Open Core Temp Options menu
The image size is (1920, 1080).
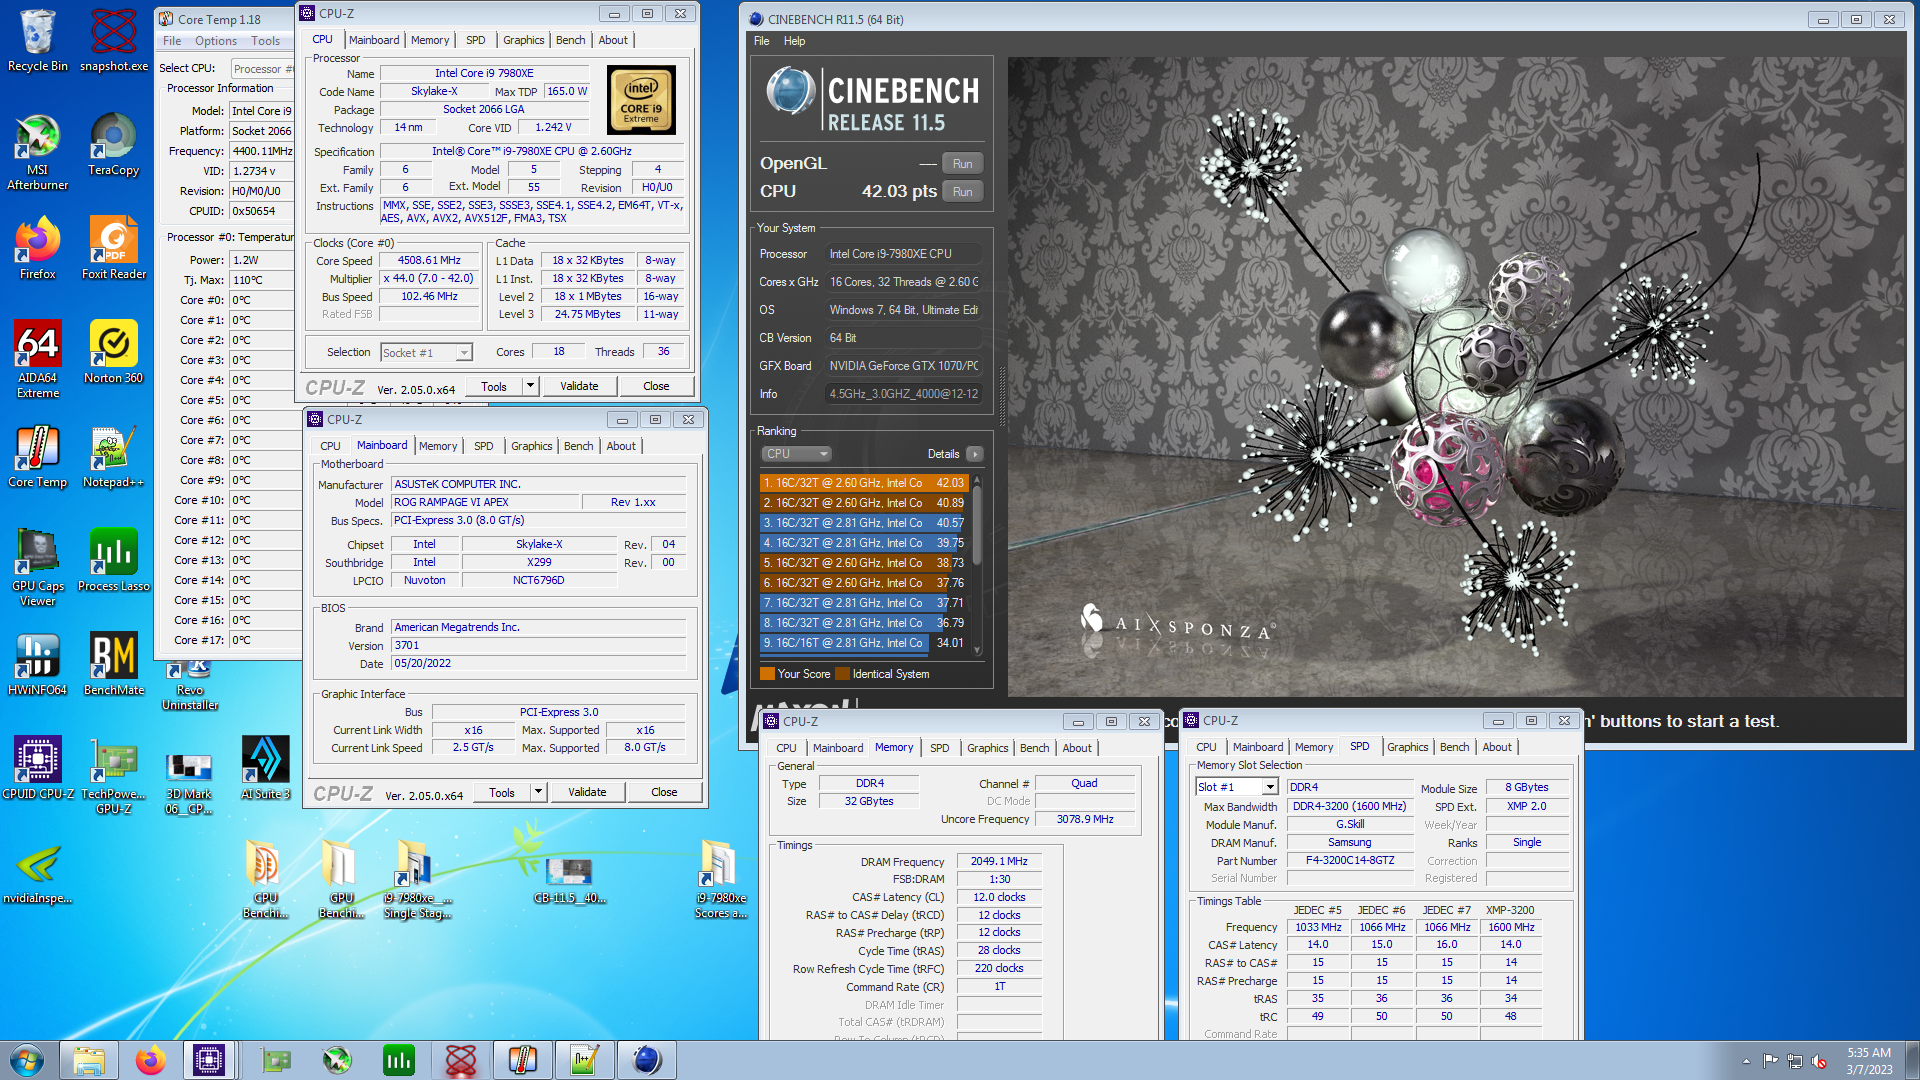(x=216, y=41)
